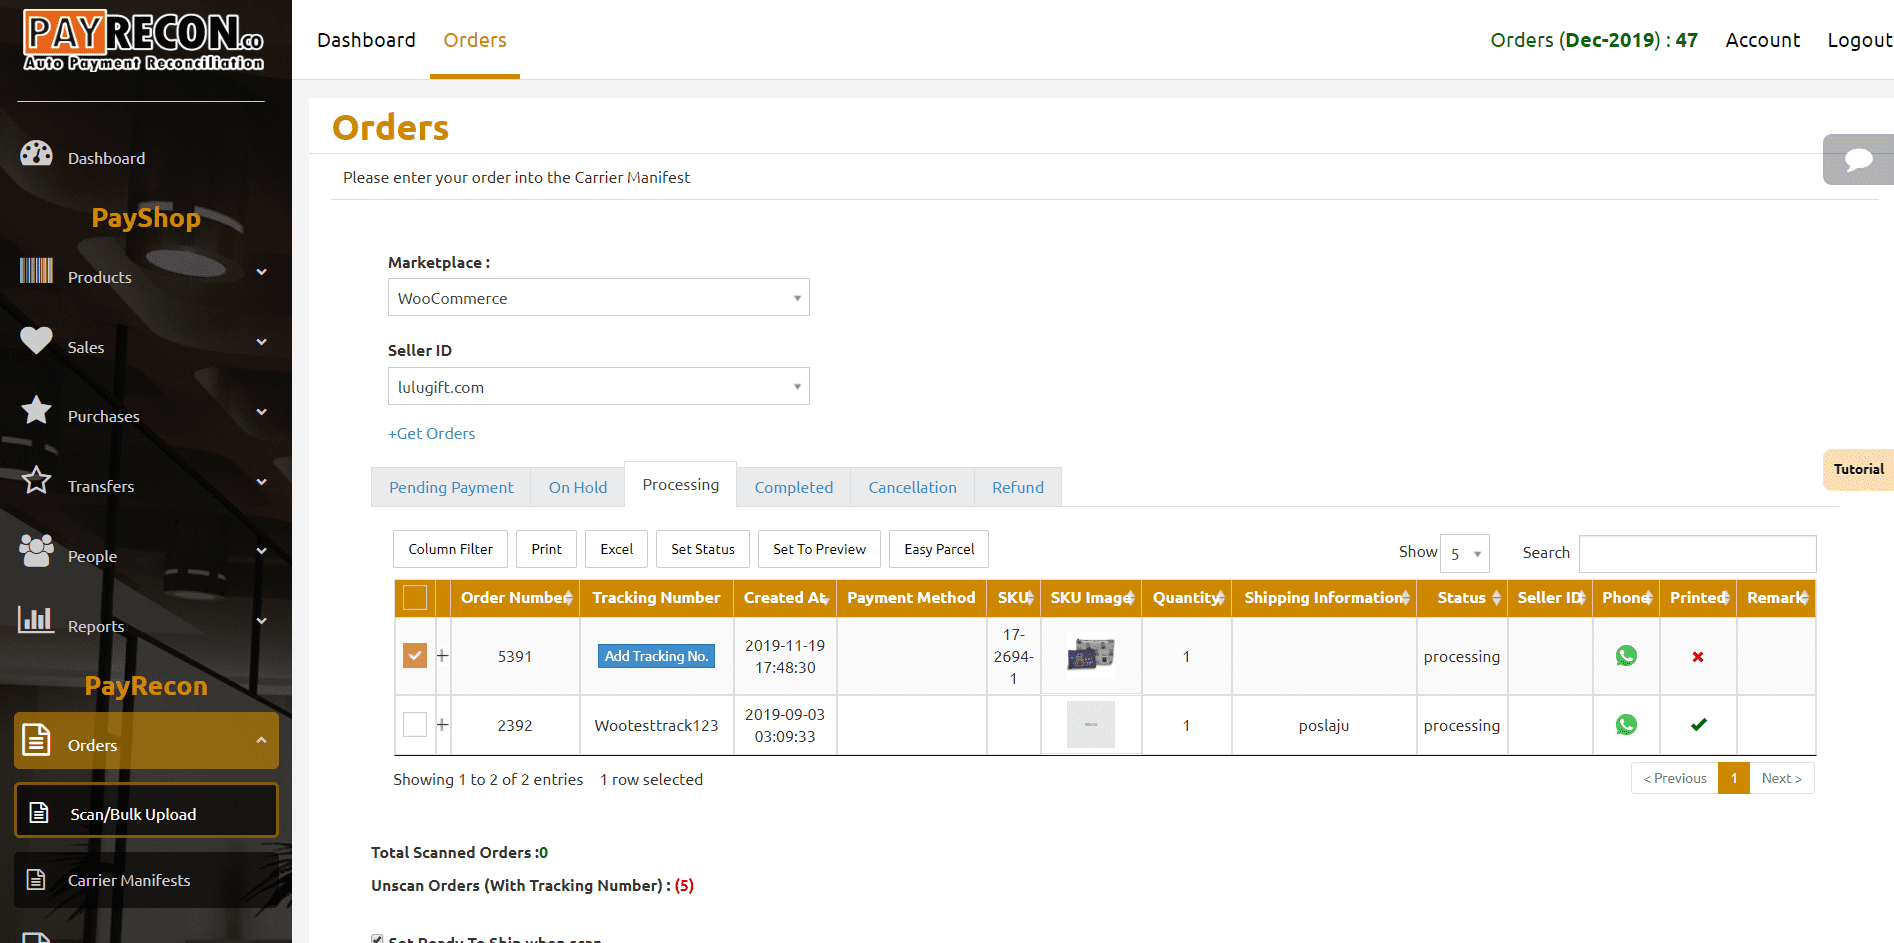1894x943 pixels.
Task: Sort table by Quantity column
Action: point(1187,598)
